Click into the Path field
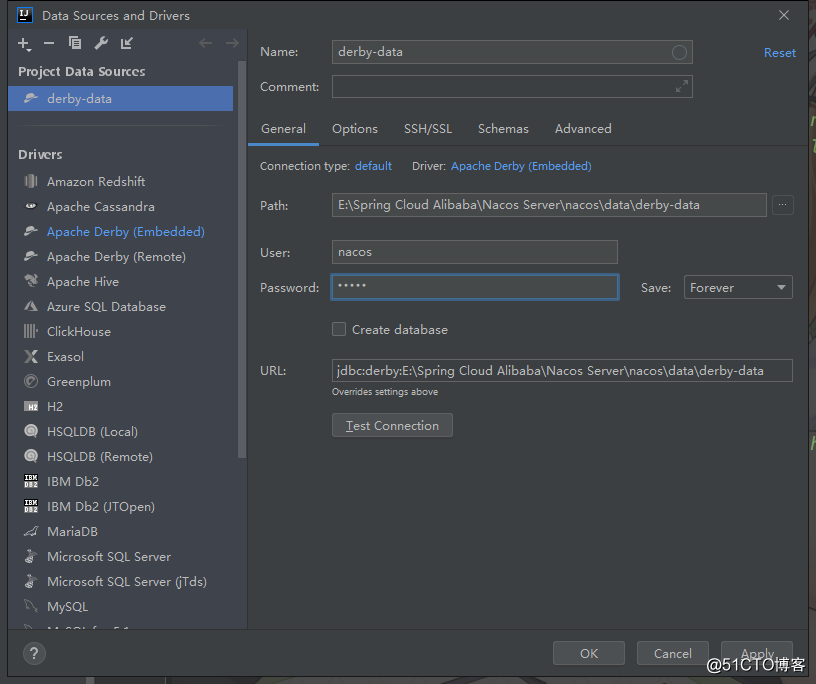The height and width of the screenshot is (684, 816). [549, 205]
